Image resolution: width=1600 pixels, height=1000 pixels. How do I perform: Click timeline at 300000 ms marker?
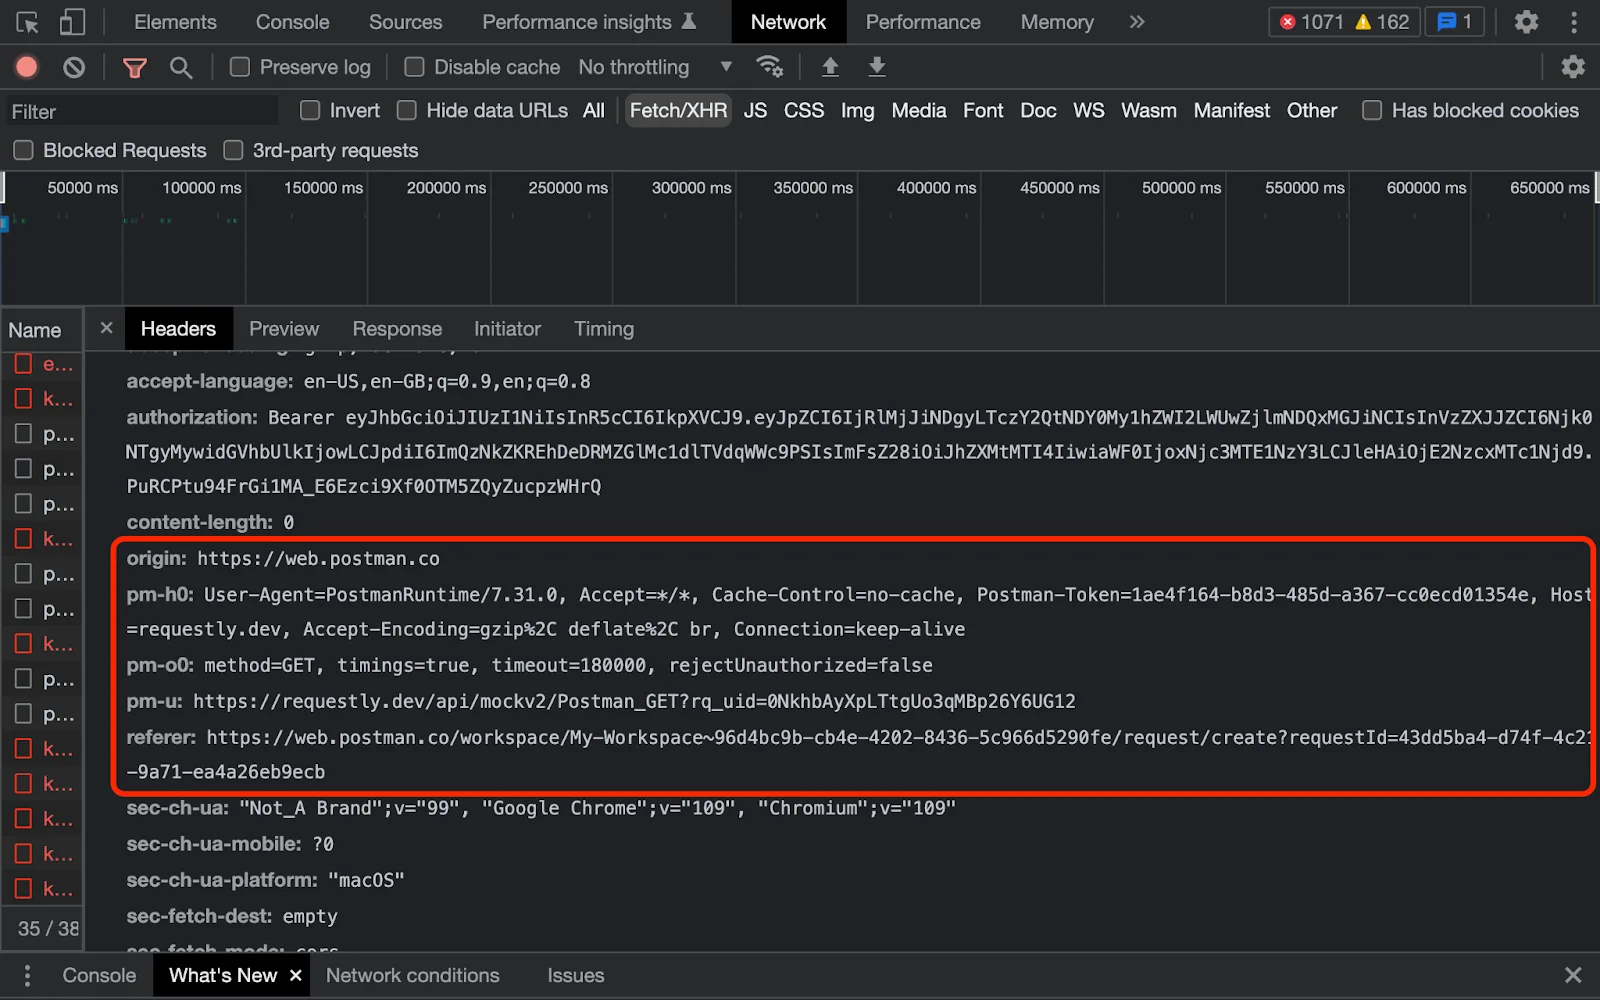(x=691, y=187)
